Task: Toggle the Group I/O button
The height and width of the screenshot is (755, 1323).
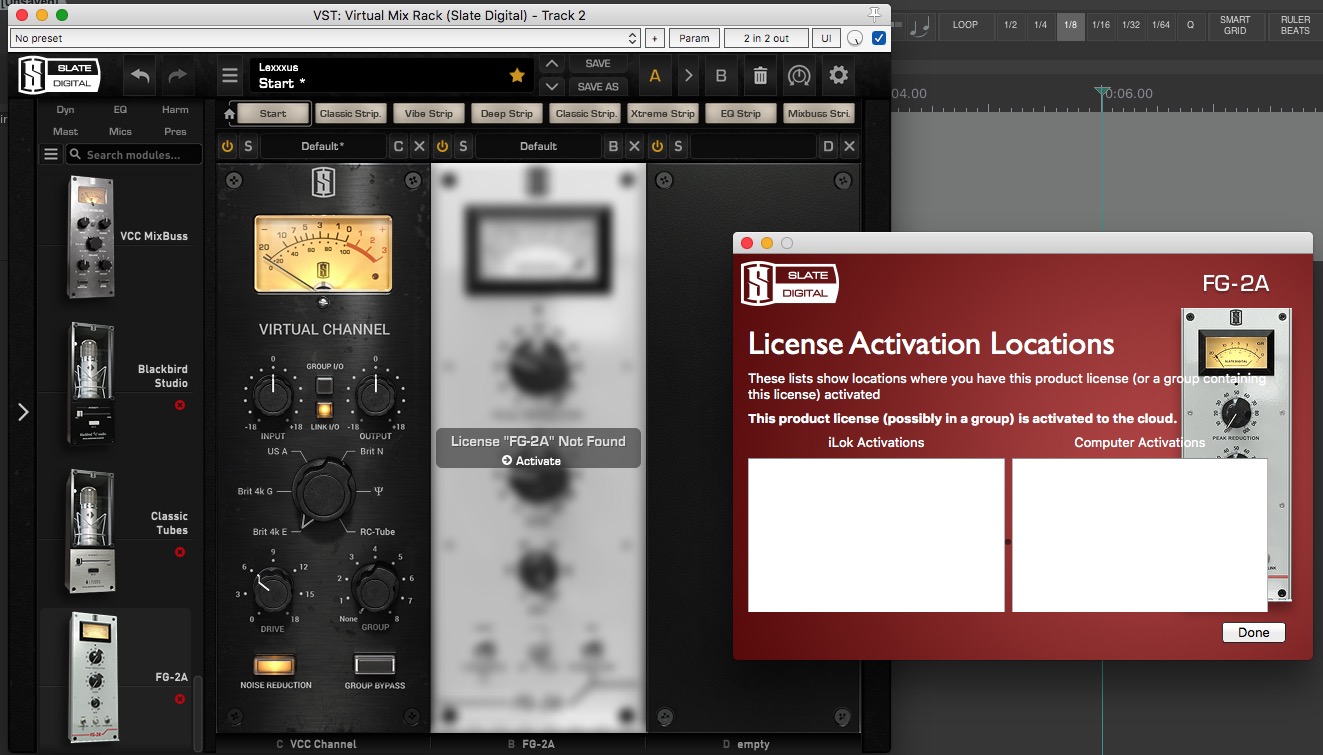Action: pos(324,385)
